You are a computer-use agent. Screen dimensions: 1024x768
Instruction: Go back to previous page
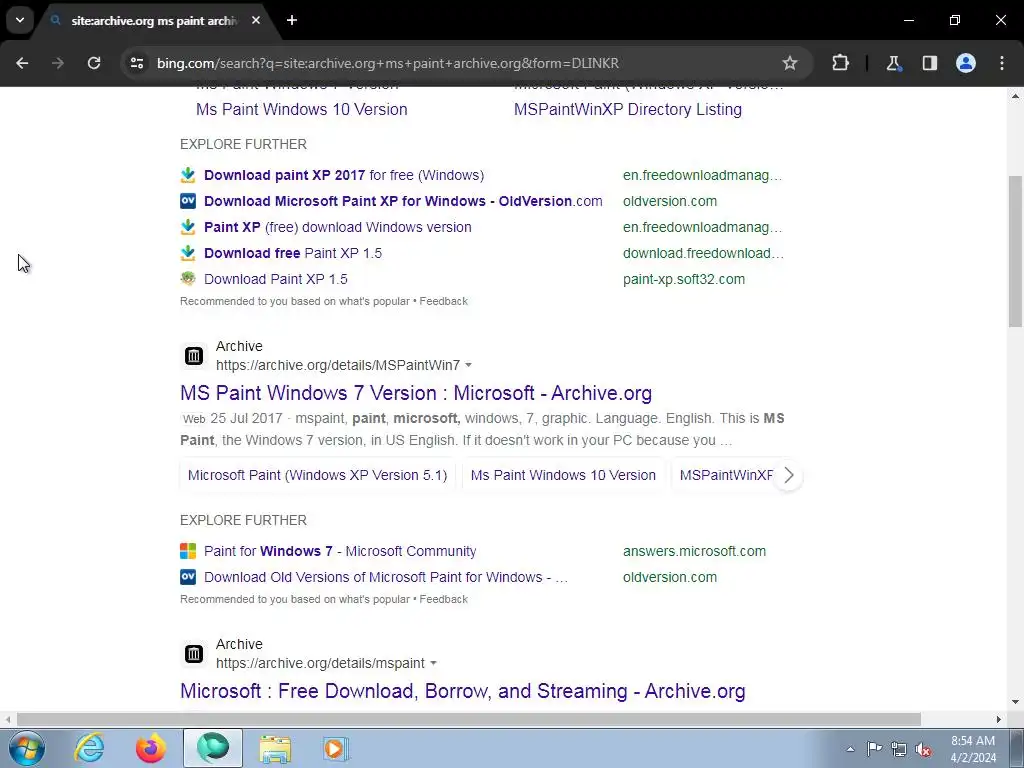coord(22,63)
